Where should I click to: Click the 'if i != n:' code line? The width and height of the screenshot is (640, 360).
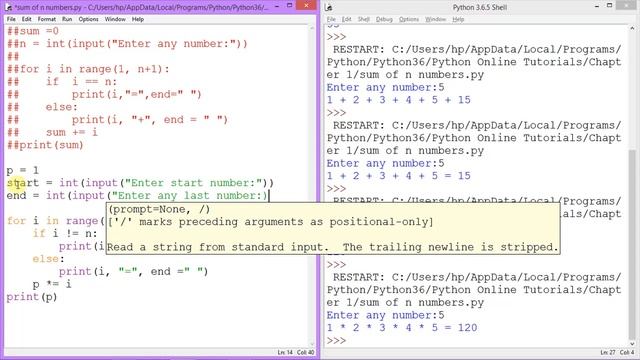65,233
